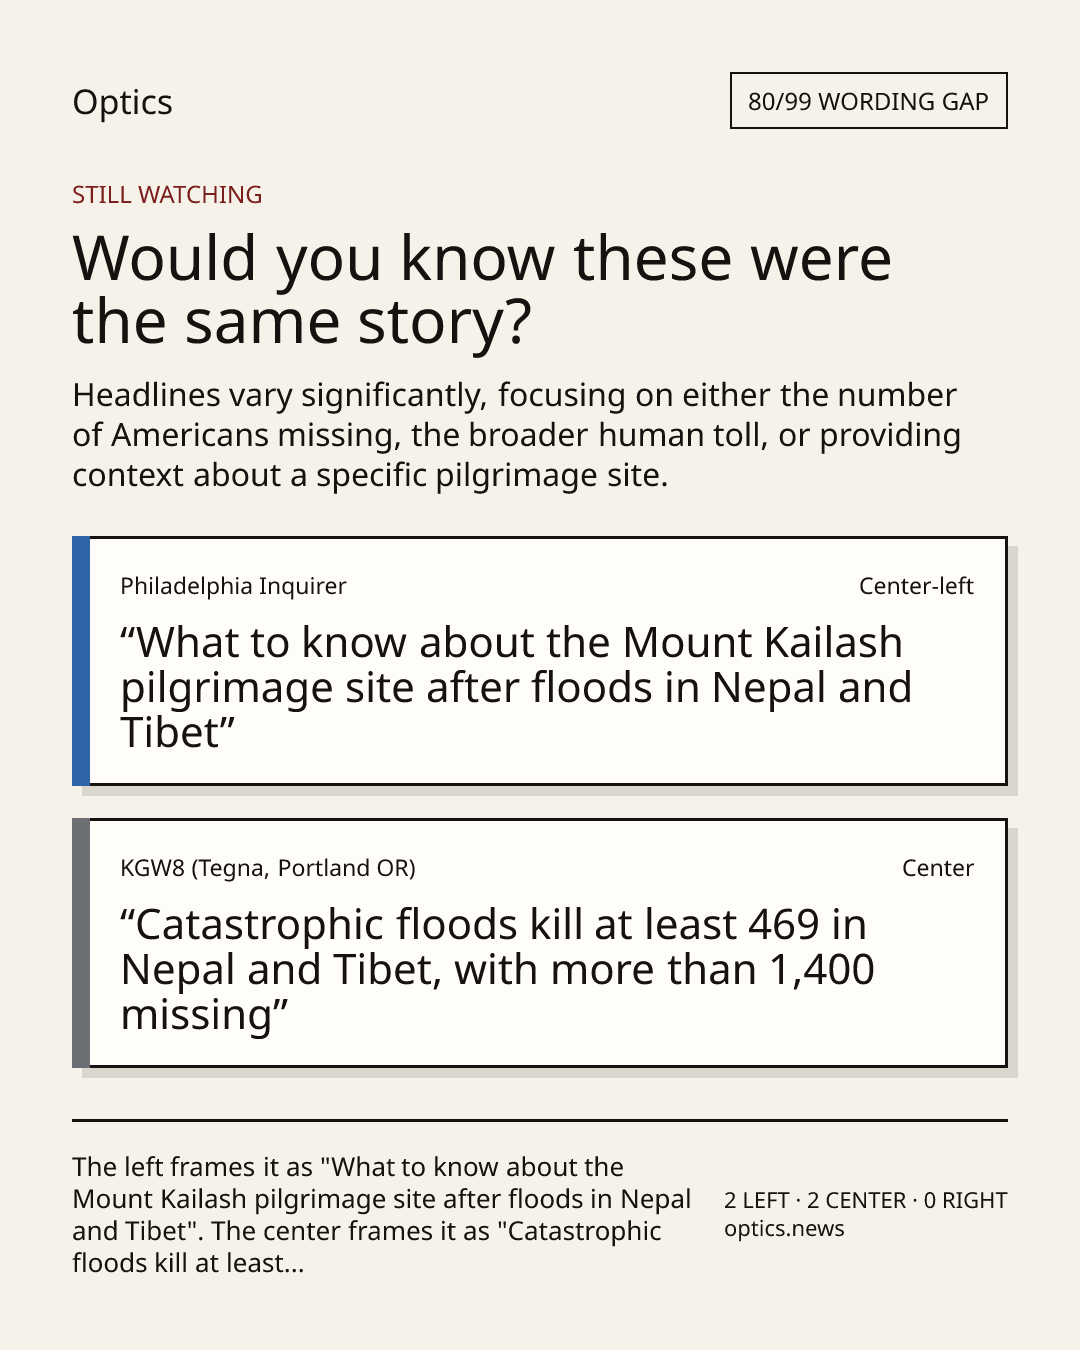Image resolution: width=1080 pixels, height=1350 pixels.
Task: Click the framing summary text at bottom
Action: pos(382,1215)
